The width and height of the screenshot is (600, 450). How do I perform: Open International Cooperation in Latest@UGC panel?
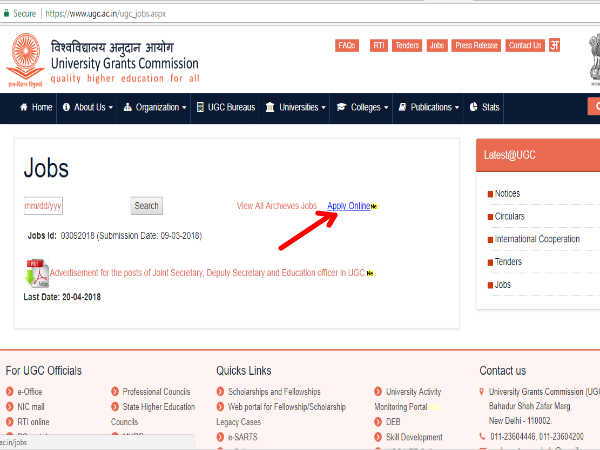537,239
